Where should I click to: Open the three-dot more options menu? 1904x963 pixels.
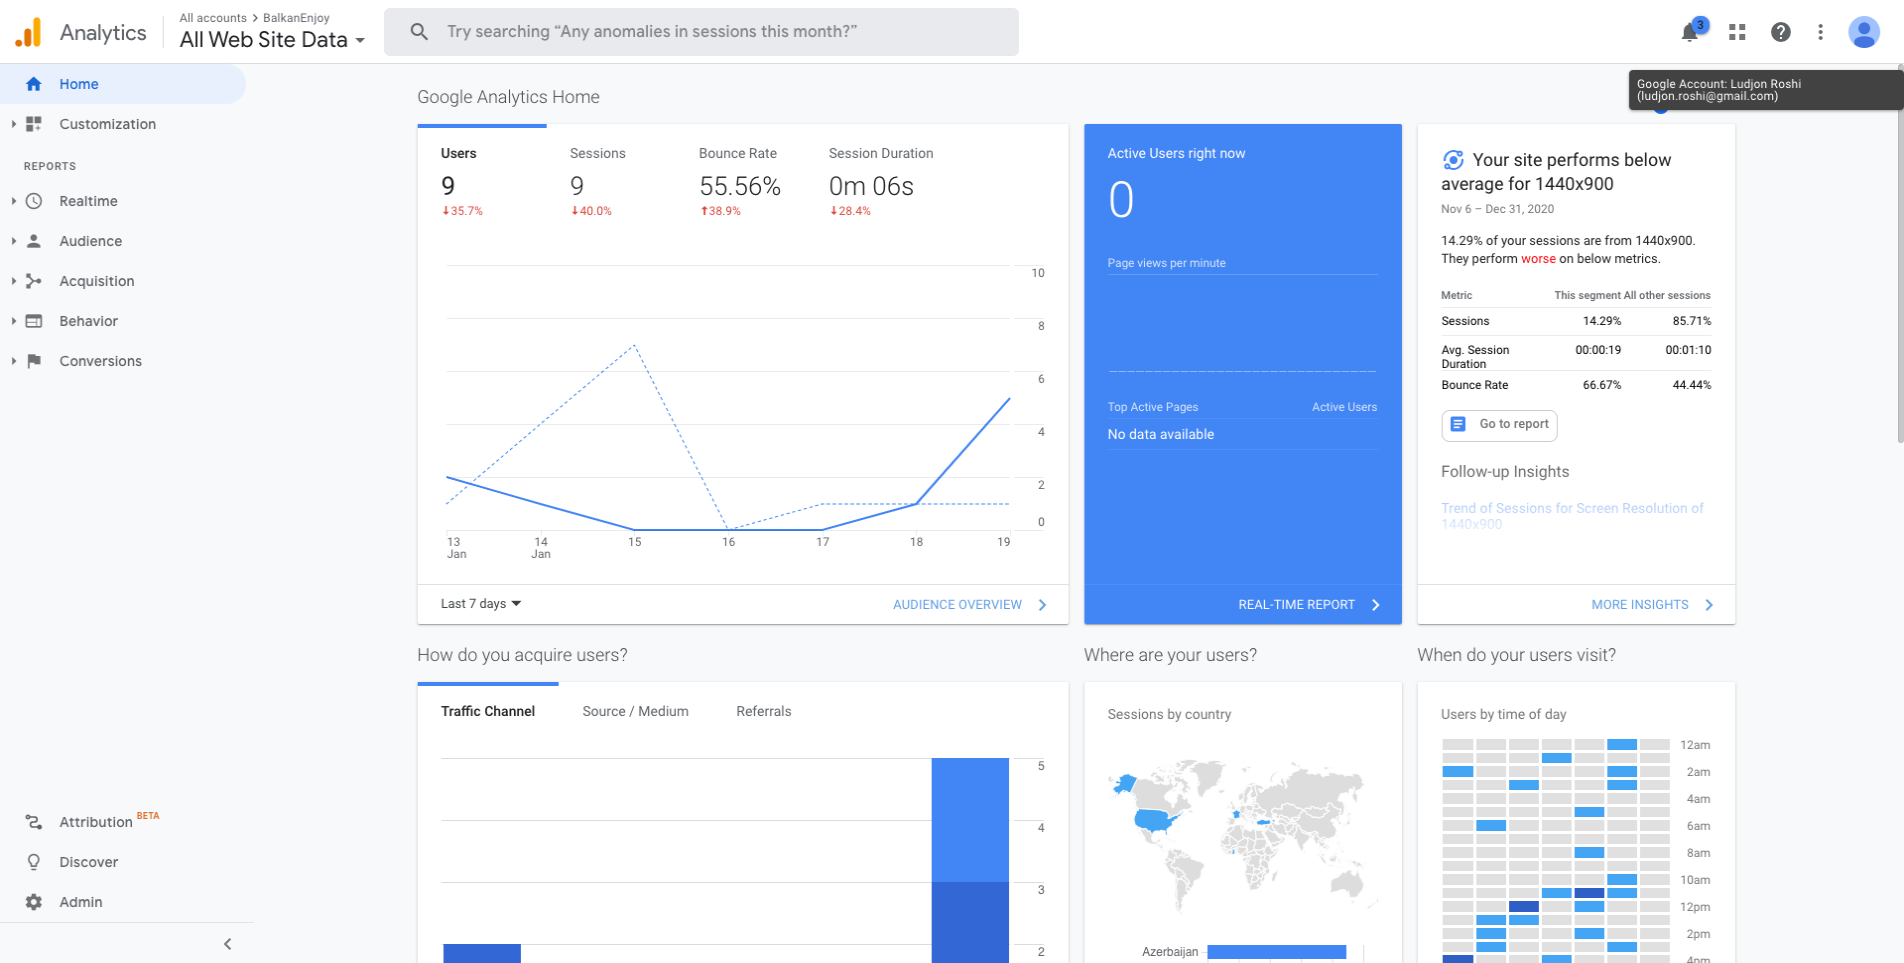[x=1821, y=32]
